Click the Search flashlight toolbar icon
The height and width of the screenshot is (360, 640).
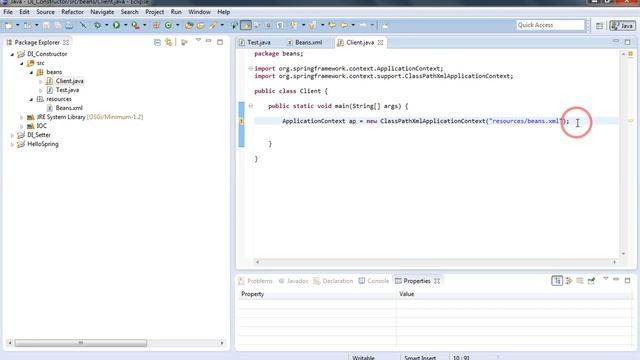pos(213,25)
